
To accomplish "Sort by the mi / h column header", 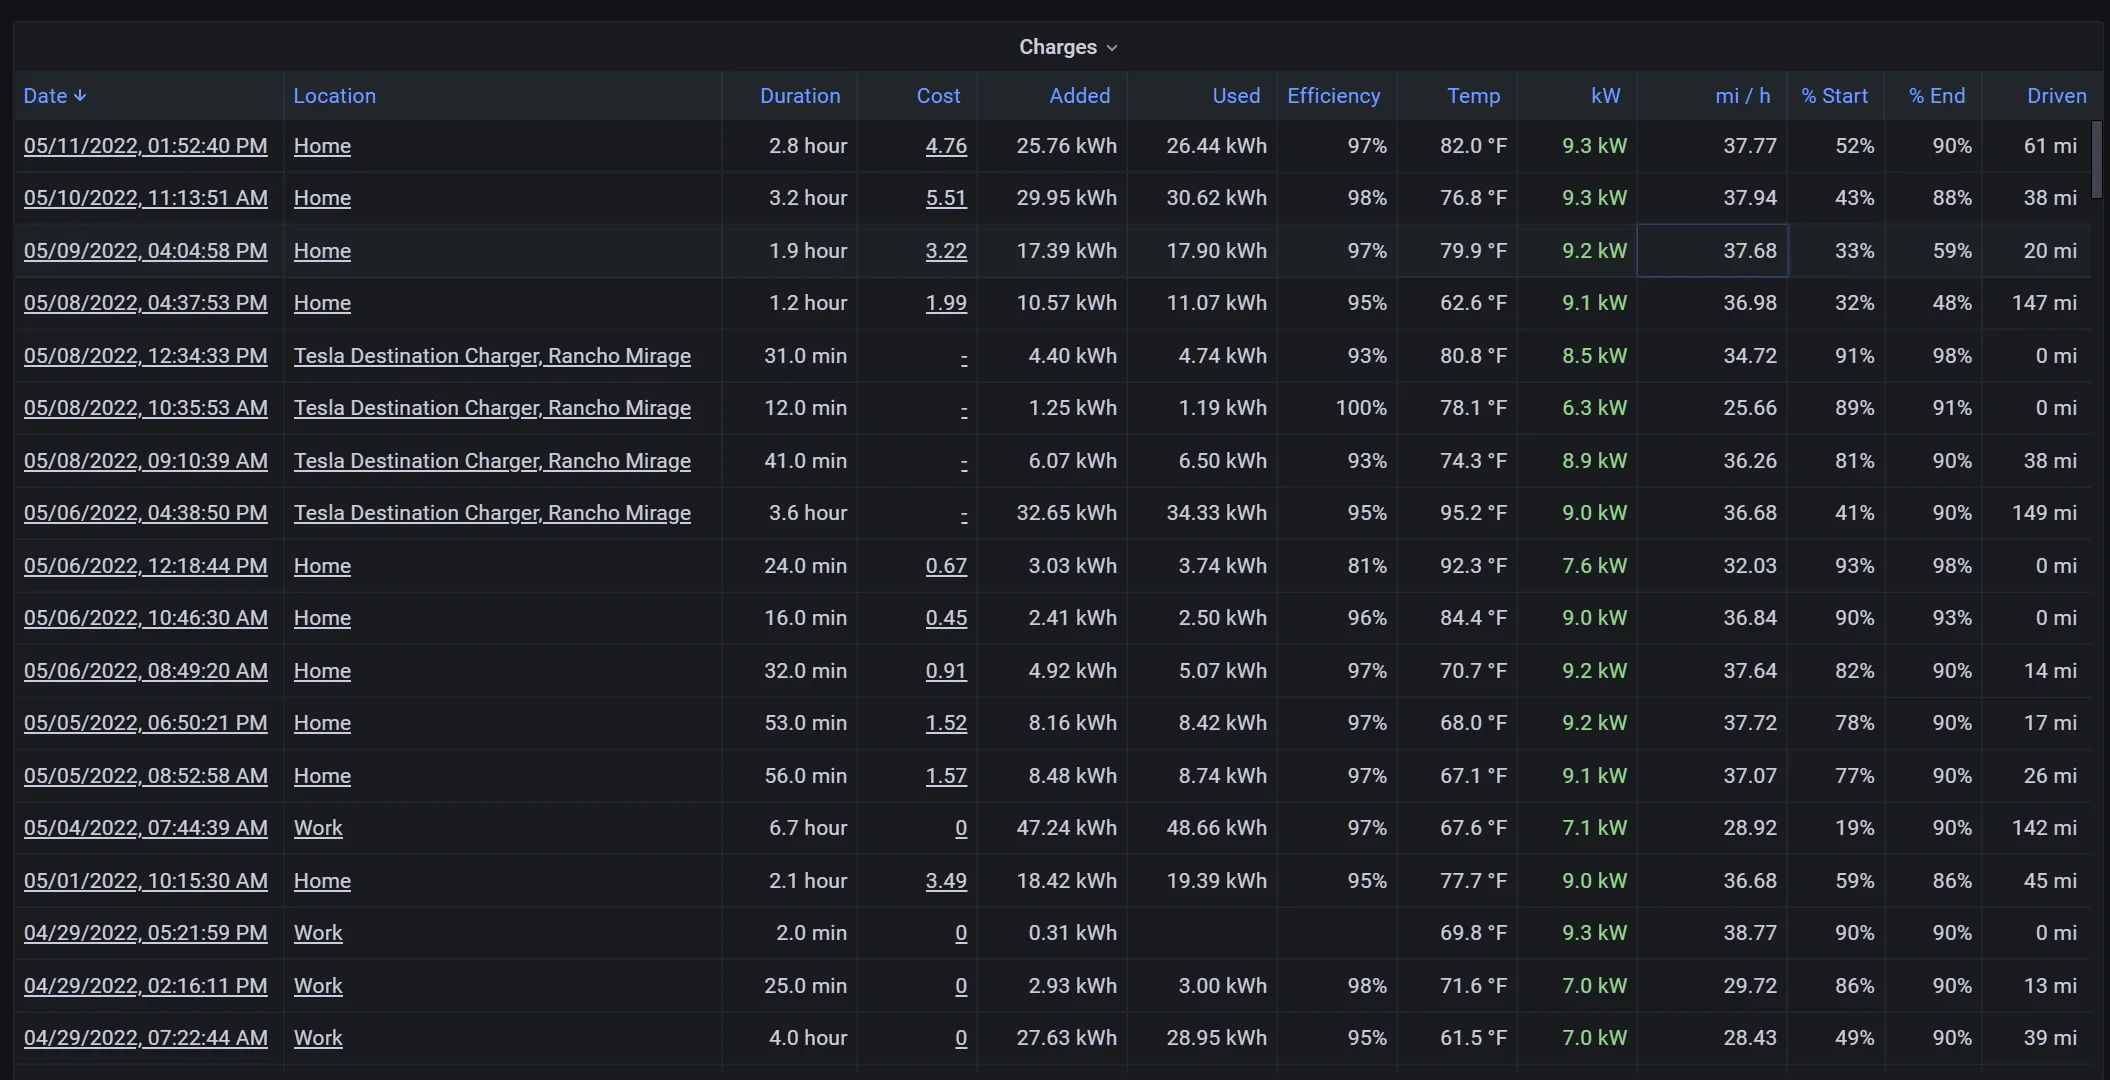I will pos(1742,96).
